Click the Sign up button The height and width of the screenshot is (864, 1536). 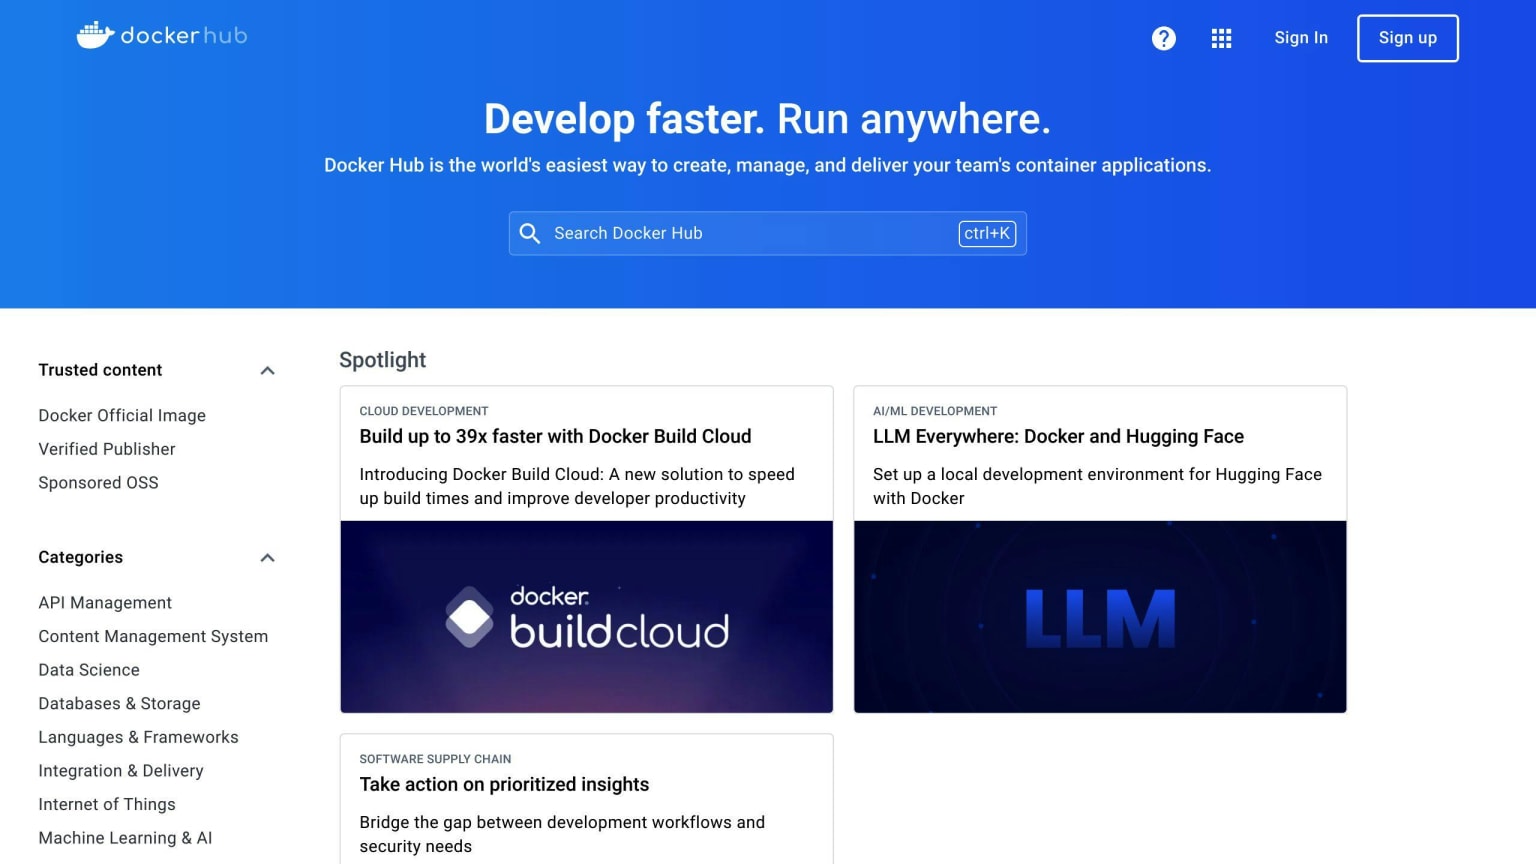(x=1407, y=38)
